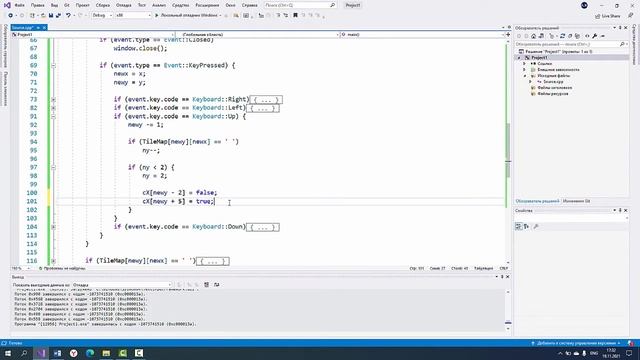Click the Home icon in Solution Explorer
The width and height of the screenshot is (640, 360).
click(533, 36)
